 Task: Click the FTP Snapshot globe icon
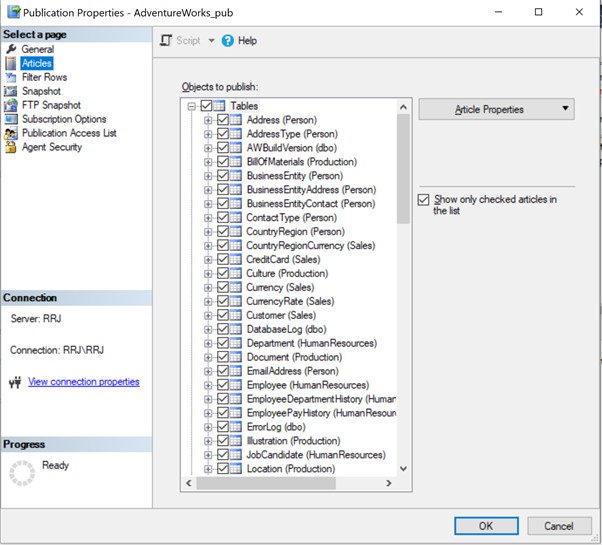pyautogui.click(x=11, y=105)
